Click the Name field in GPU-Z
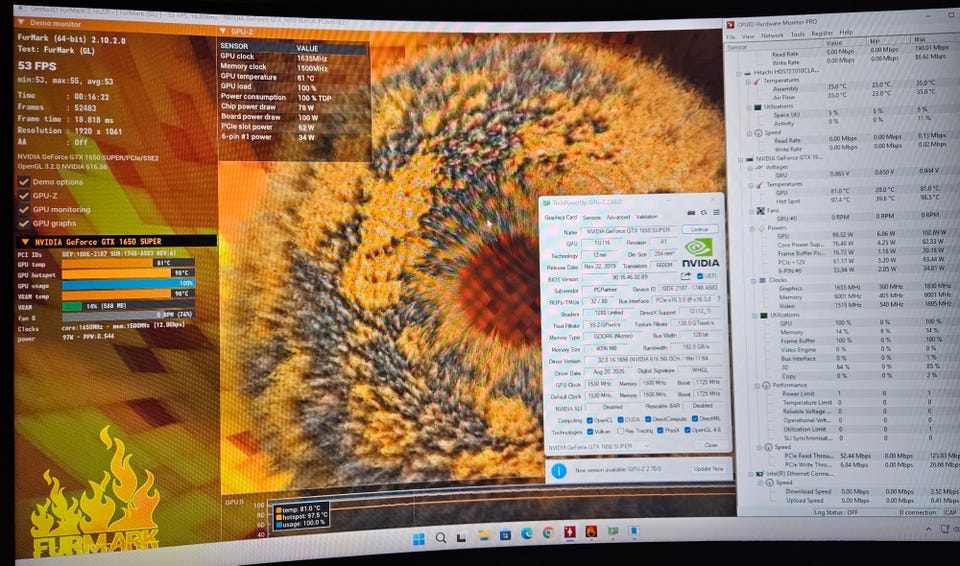Image resolution: width=960 pixels, height=566 pixels. (x=629, y=231)
